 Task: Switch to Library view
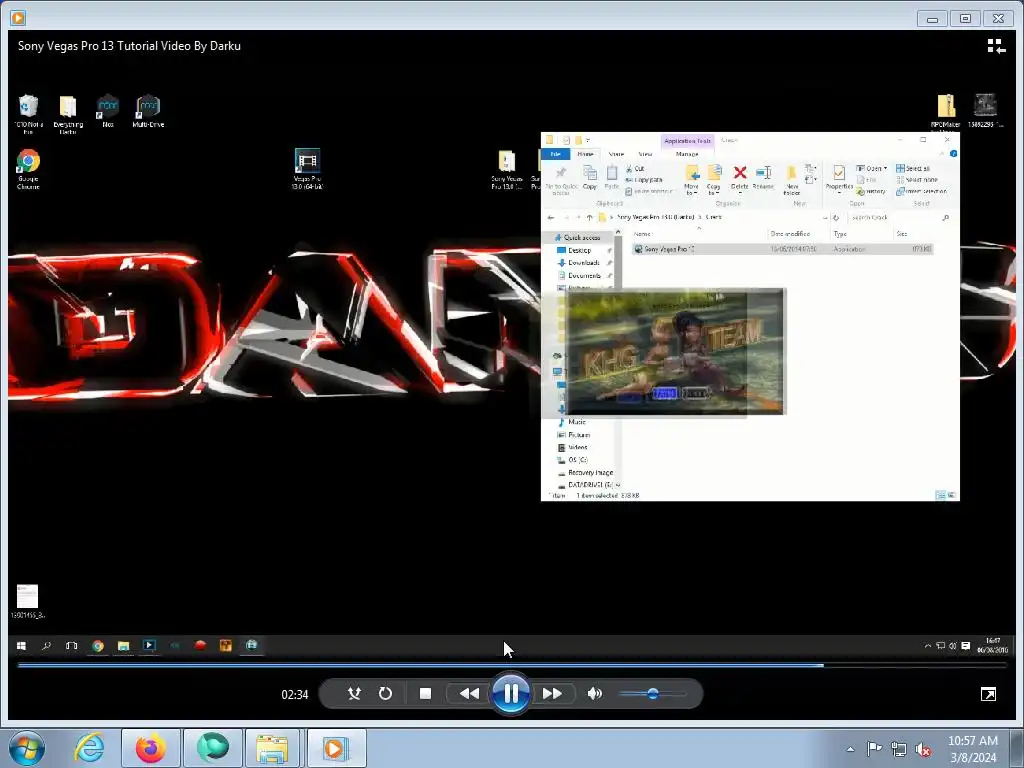996,46
